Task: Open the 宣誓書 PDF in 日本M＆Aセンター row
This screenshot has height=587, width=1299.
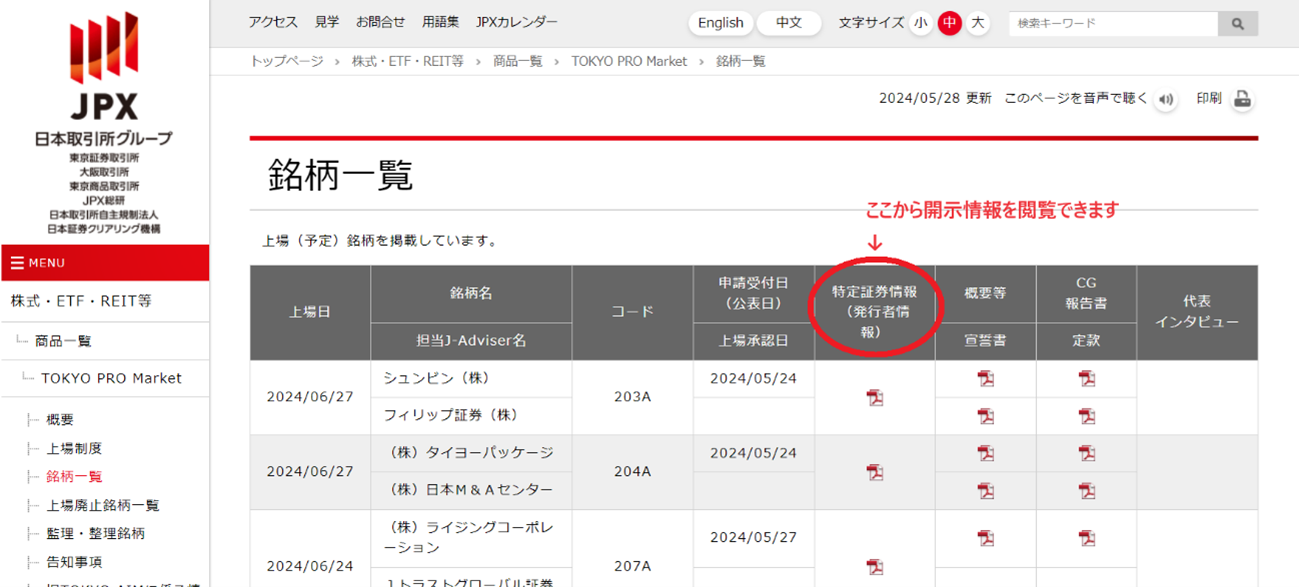Action: tap(986, 491)
